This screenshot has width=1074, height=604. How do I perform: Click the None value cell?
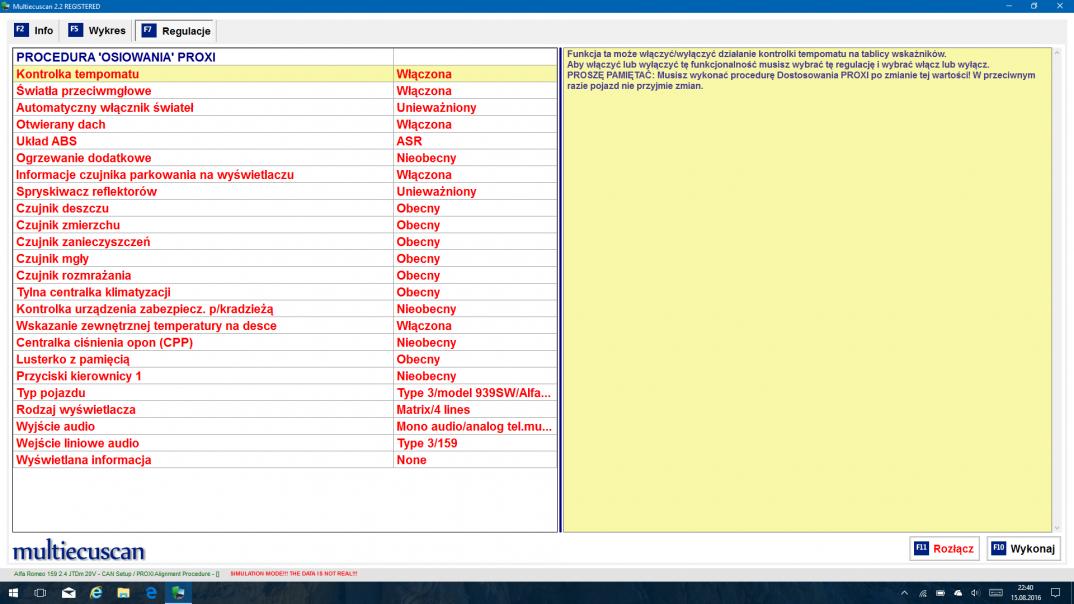(x=475, y=460)
